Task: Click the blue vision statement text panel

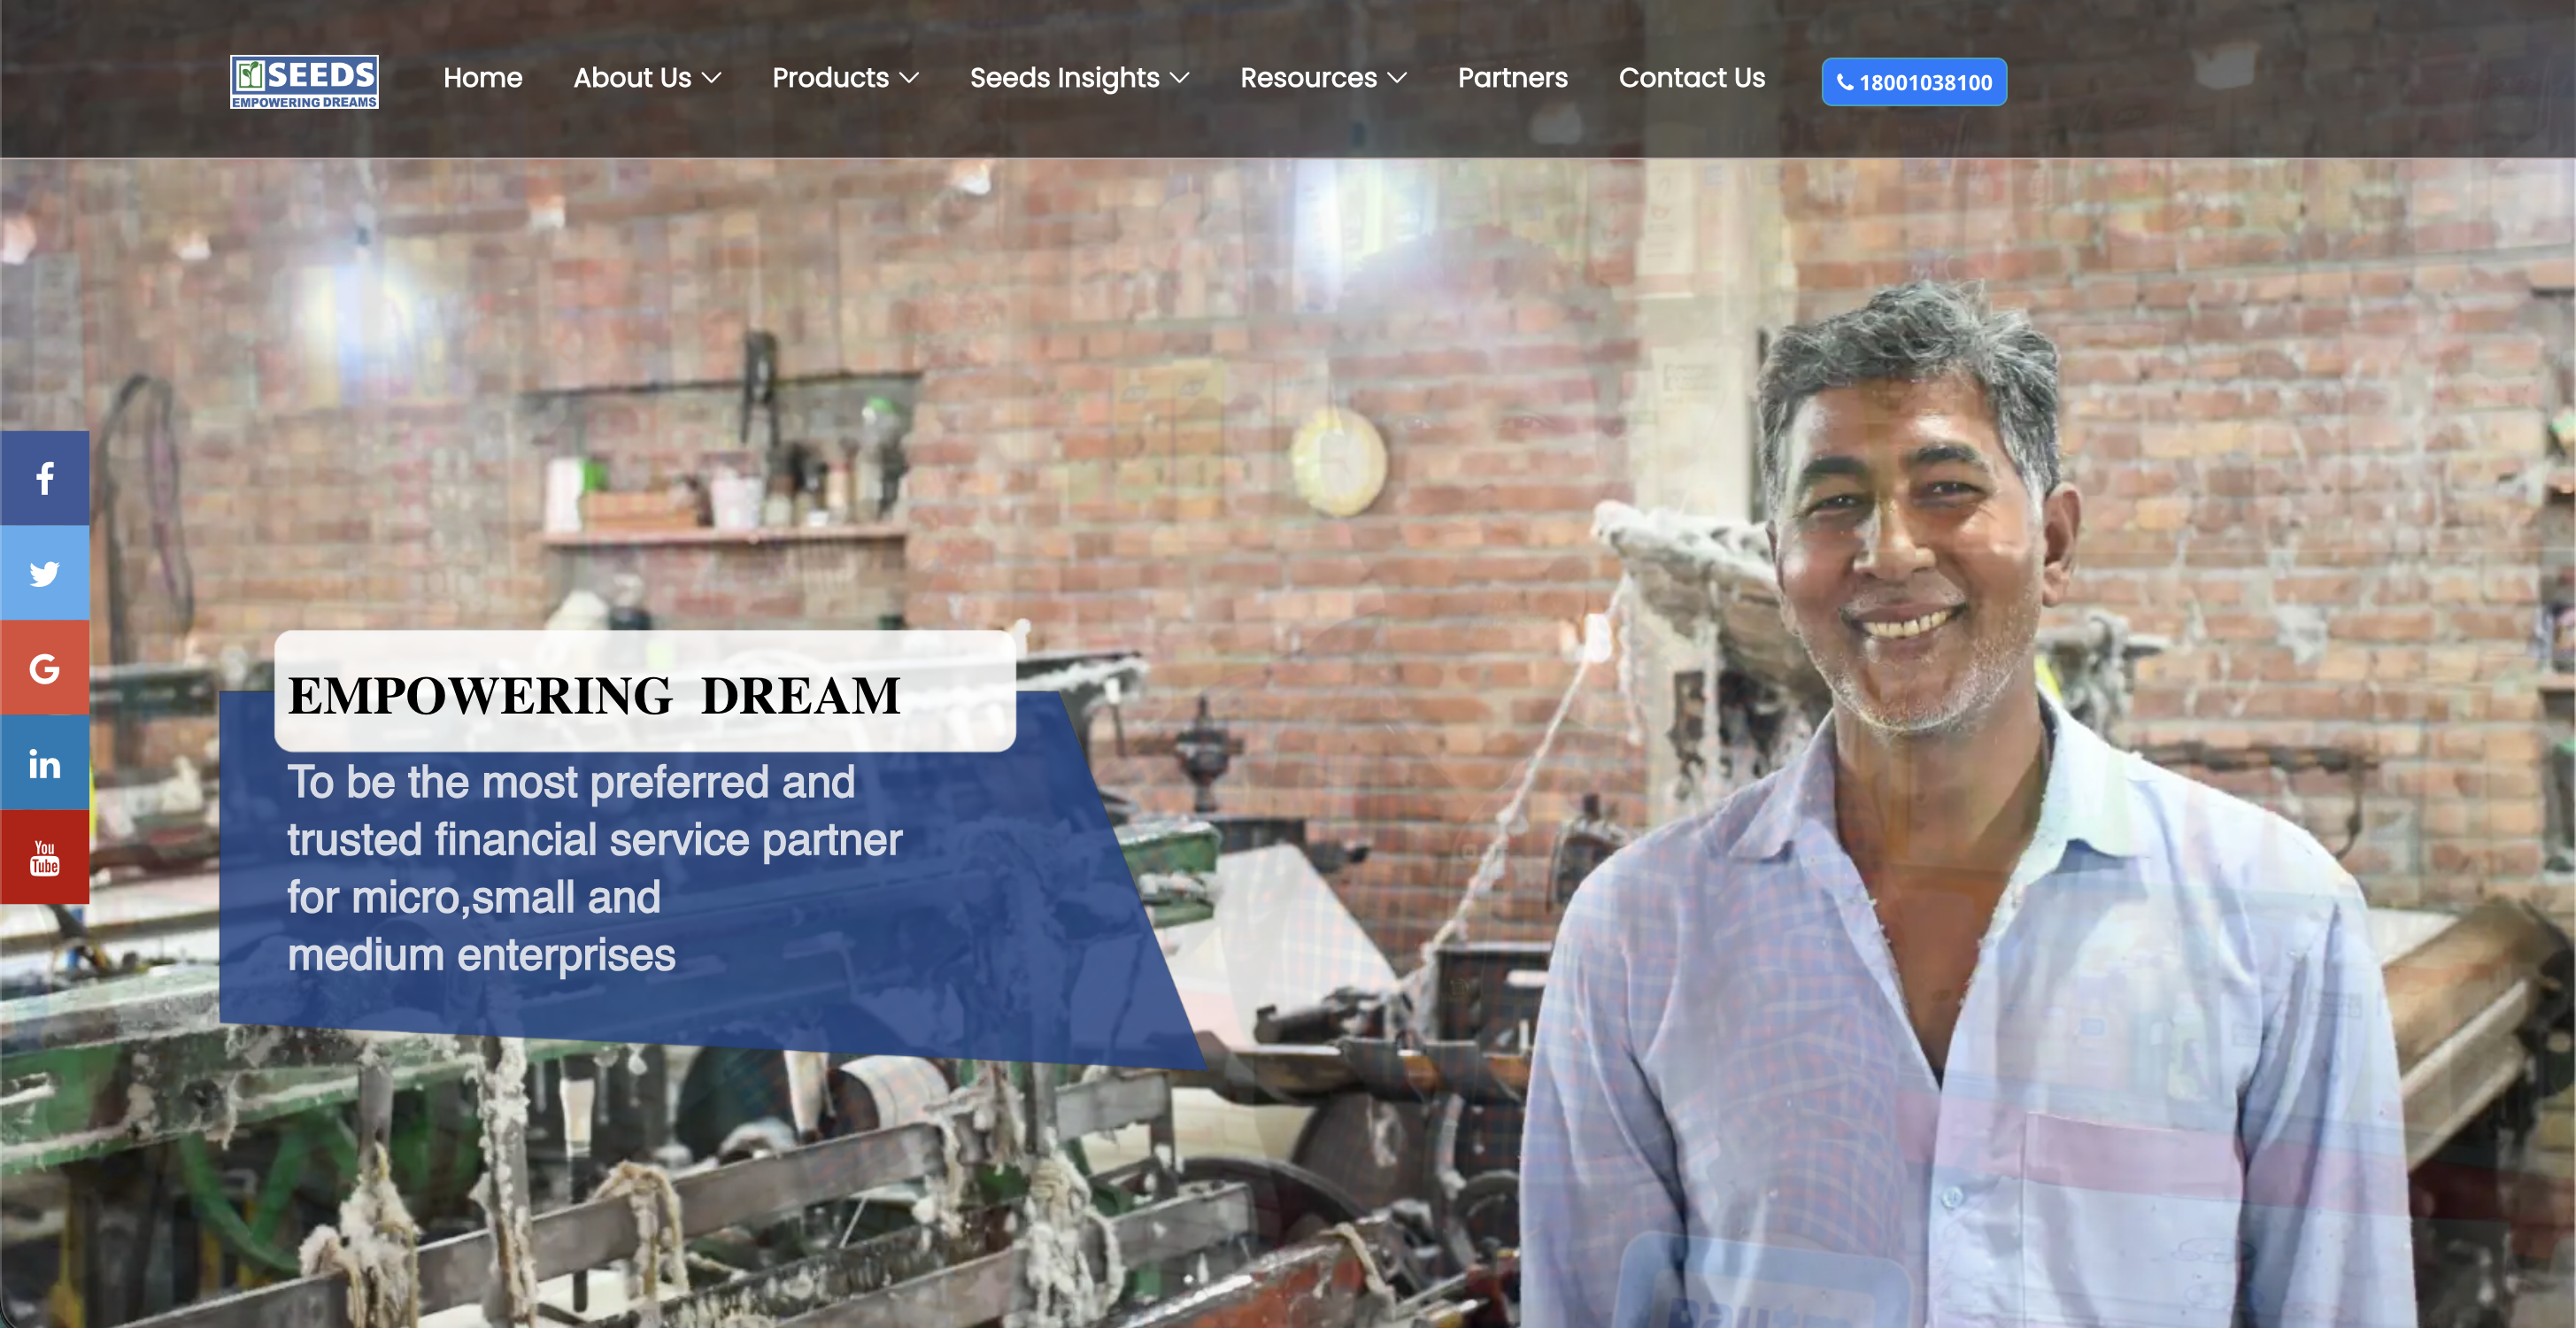Action: 594,868
